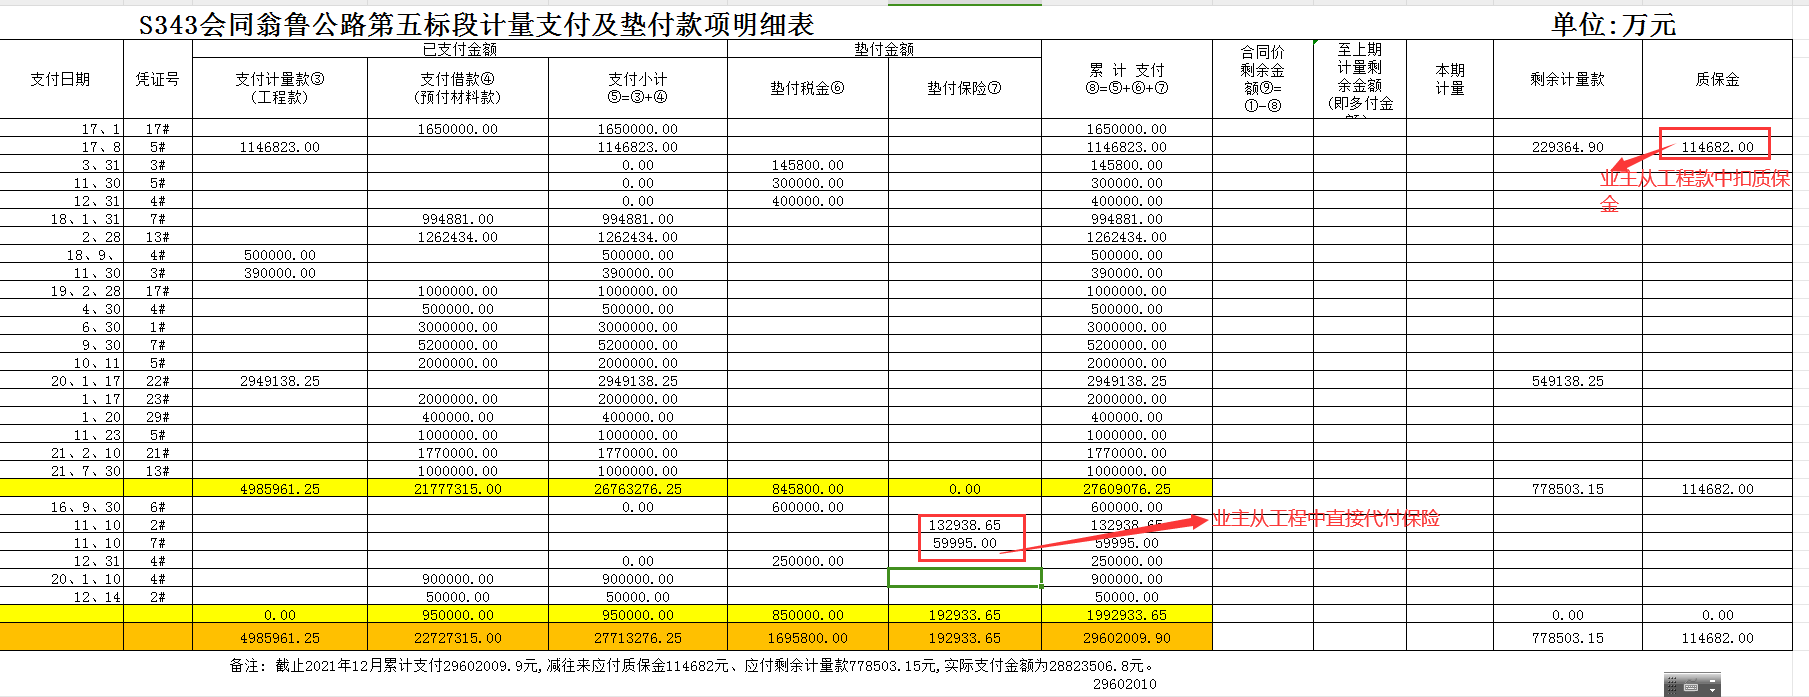Open the language bar options arrow
Image resolution: width=1809 pixels, height=697 pixels.
tap(1713, 691)
